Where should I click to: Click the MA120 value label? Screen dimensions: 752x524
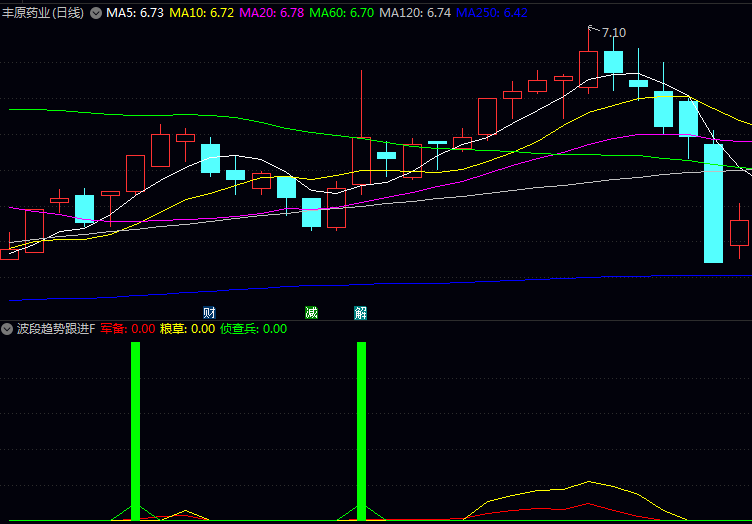415,13
